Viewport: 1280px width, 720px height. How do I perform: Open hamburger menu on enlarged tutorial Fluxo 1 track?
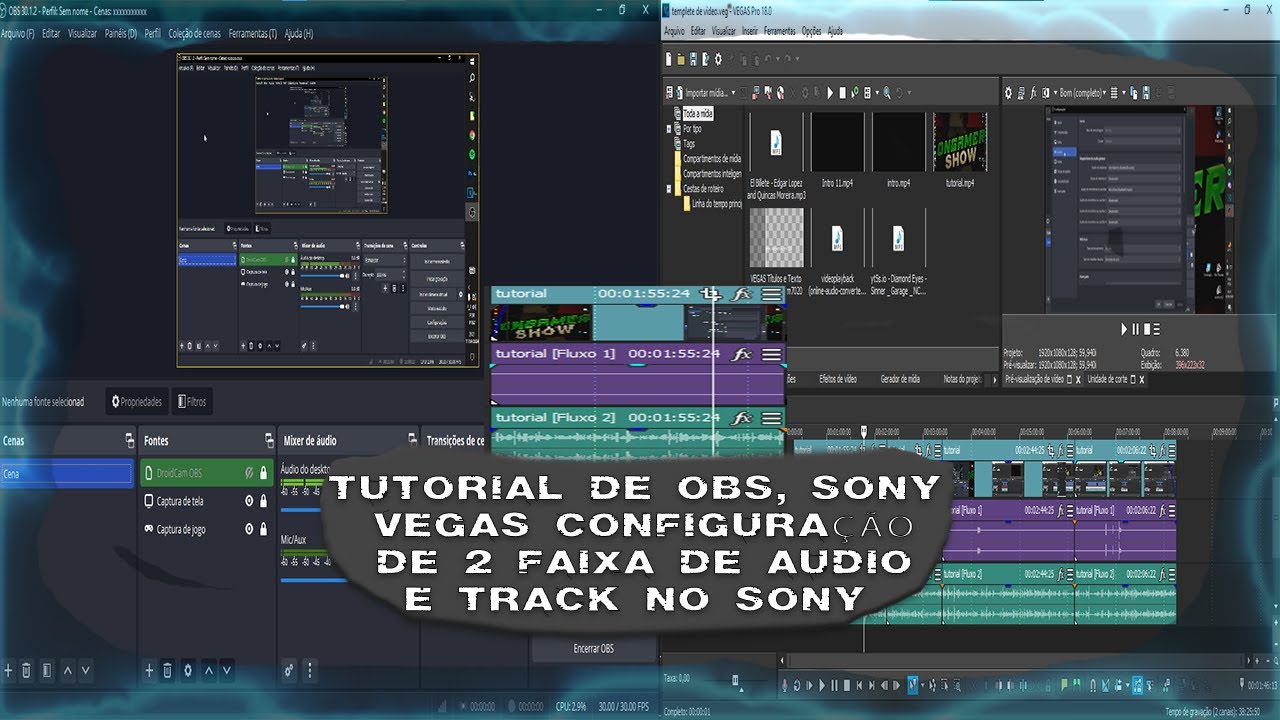coord(771,355)
